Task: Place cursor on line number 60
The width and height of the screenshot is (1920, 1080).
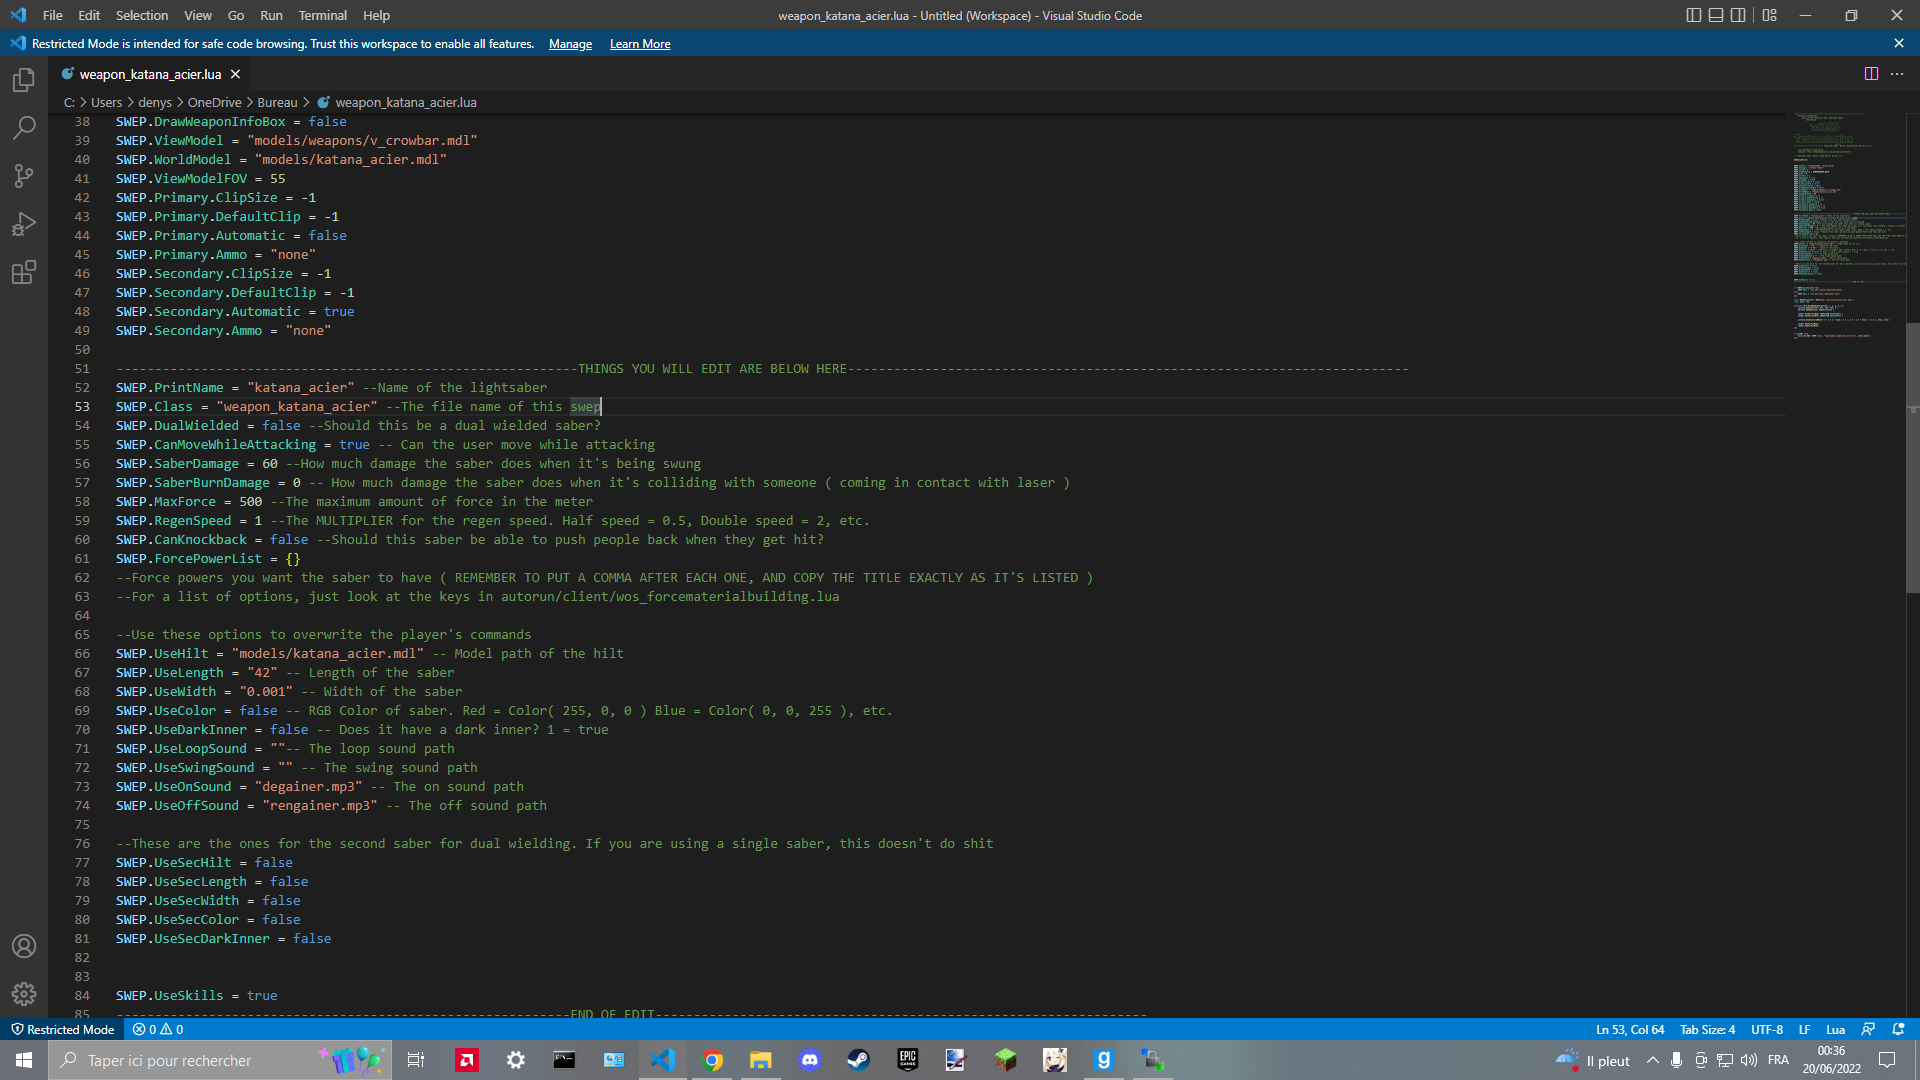Action: click(82, 539)
